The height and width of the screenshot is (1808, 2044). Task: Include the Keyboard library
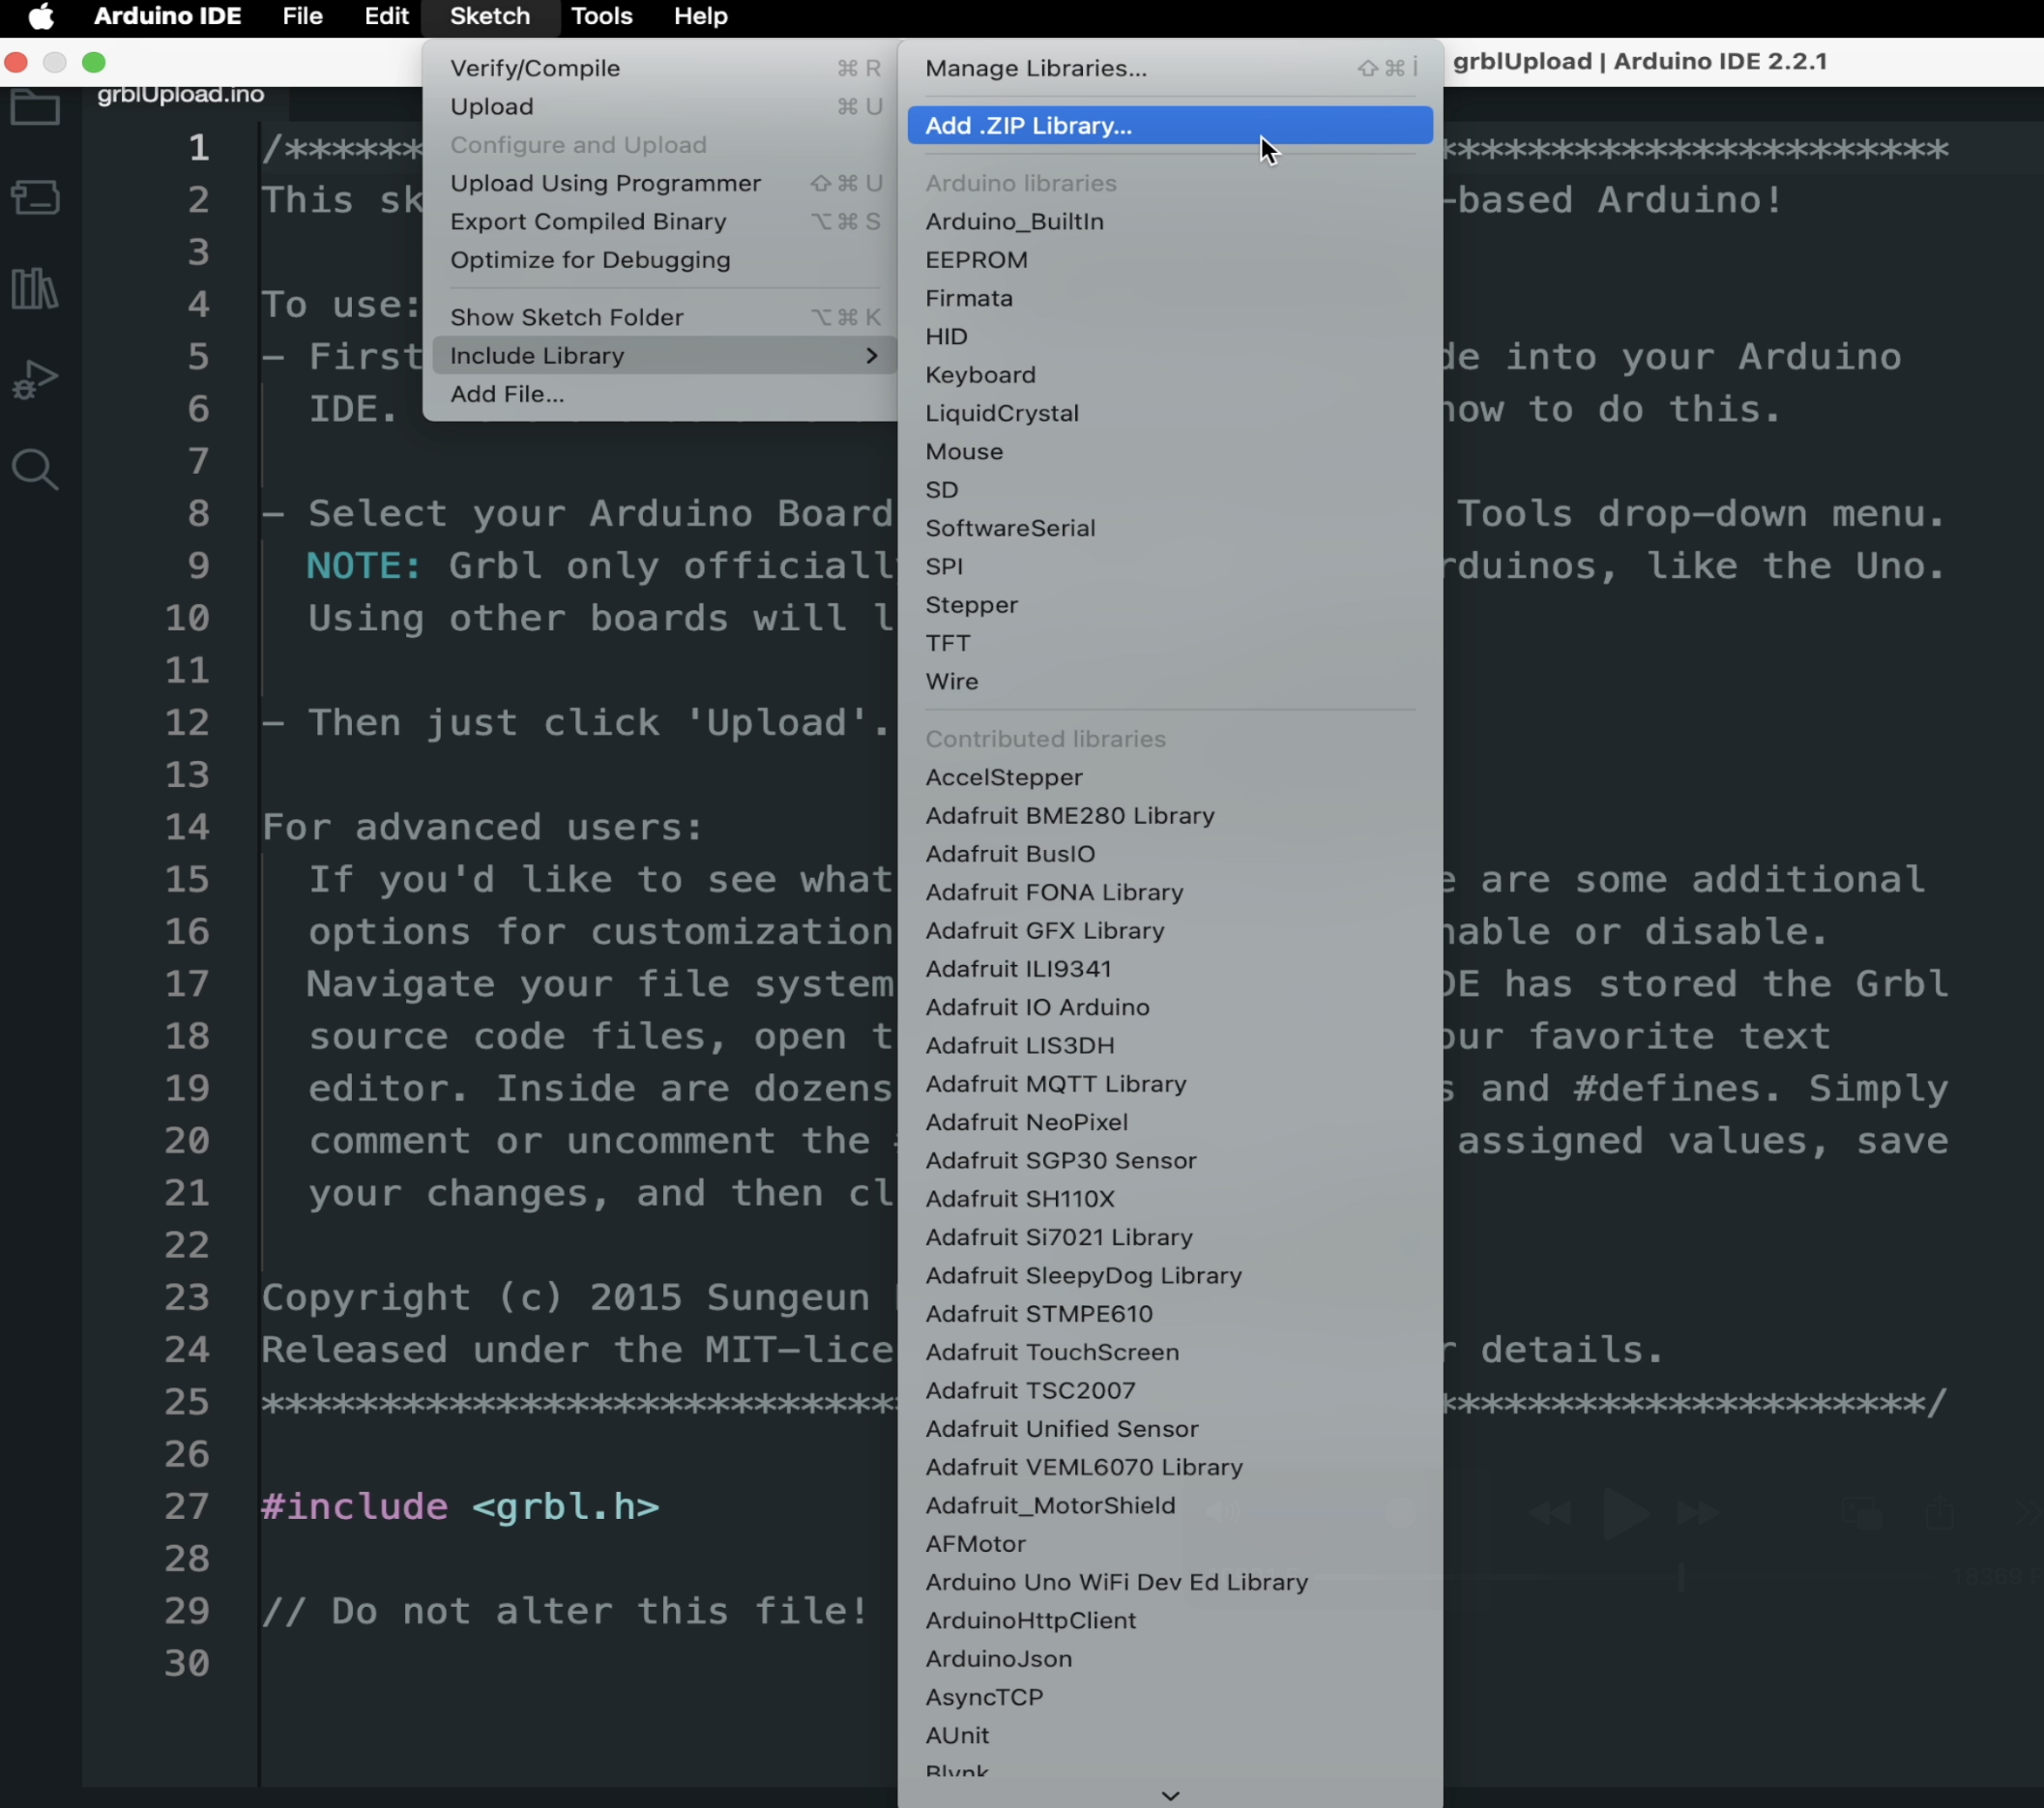coord(1170,375)
